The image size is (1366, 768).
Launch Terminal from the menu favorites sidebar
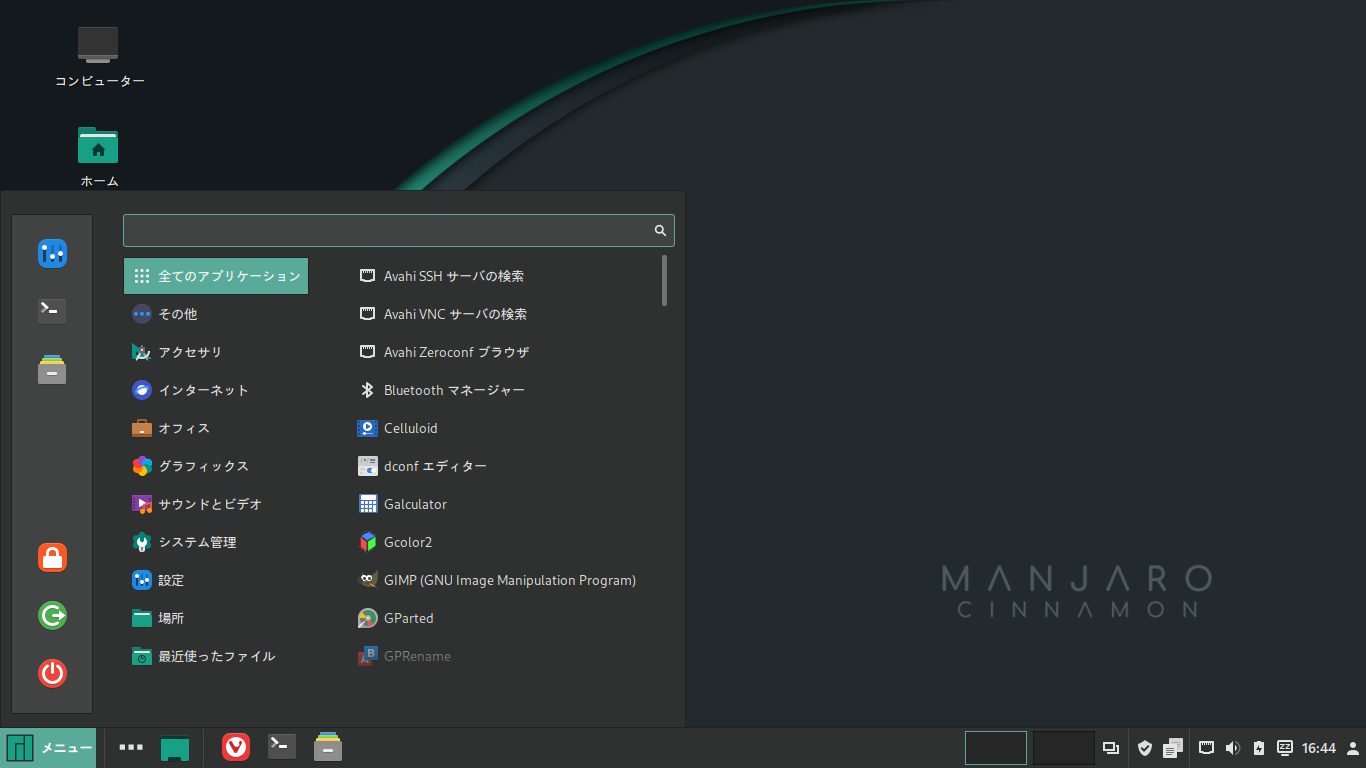coord(52,311)
